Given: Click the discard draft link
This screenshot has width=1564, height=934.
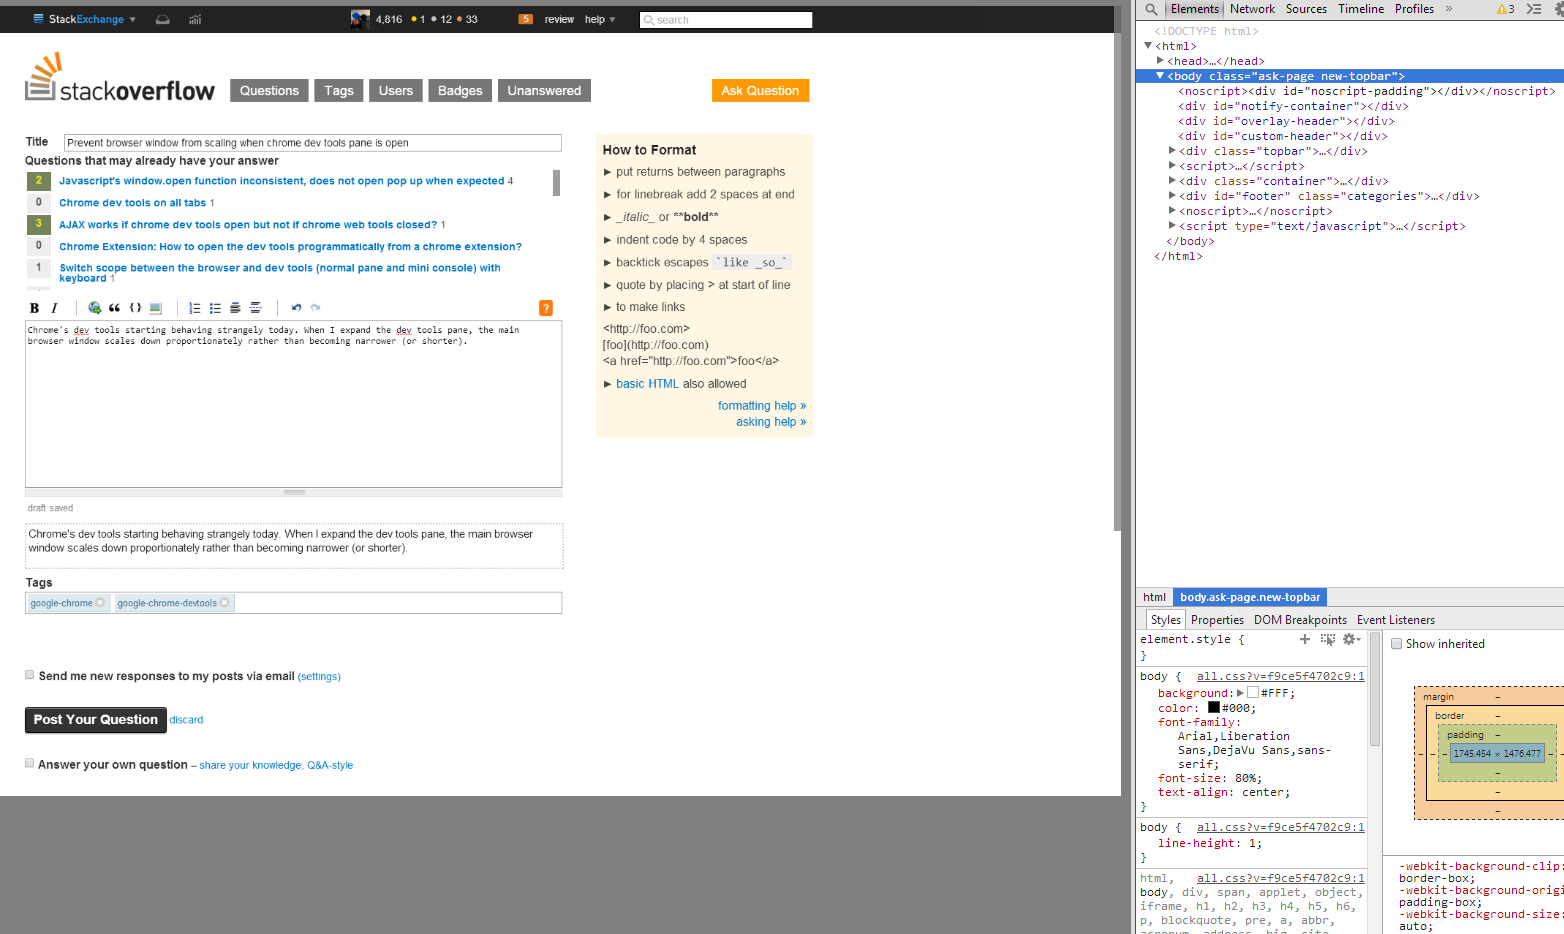Looking at the screenshot, I should tap(186, 720).
